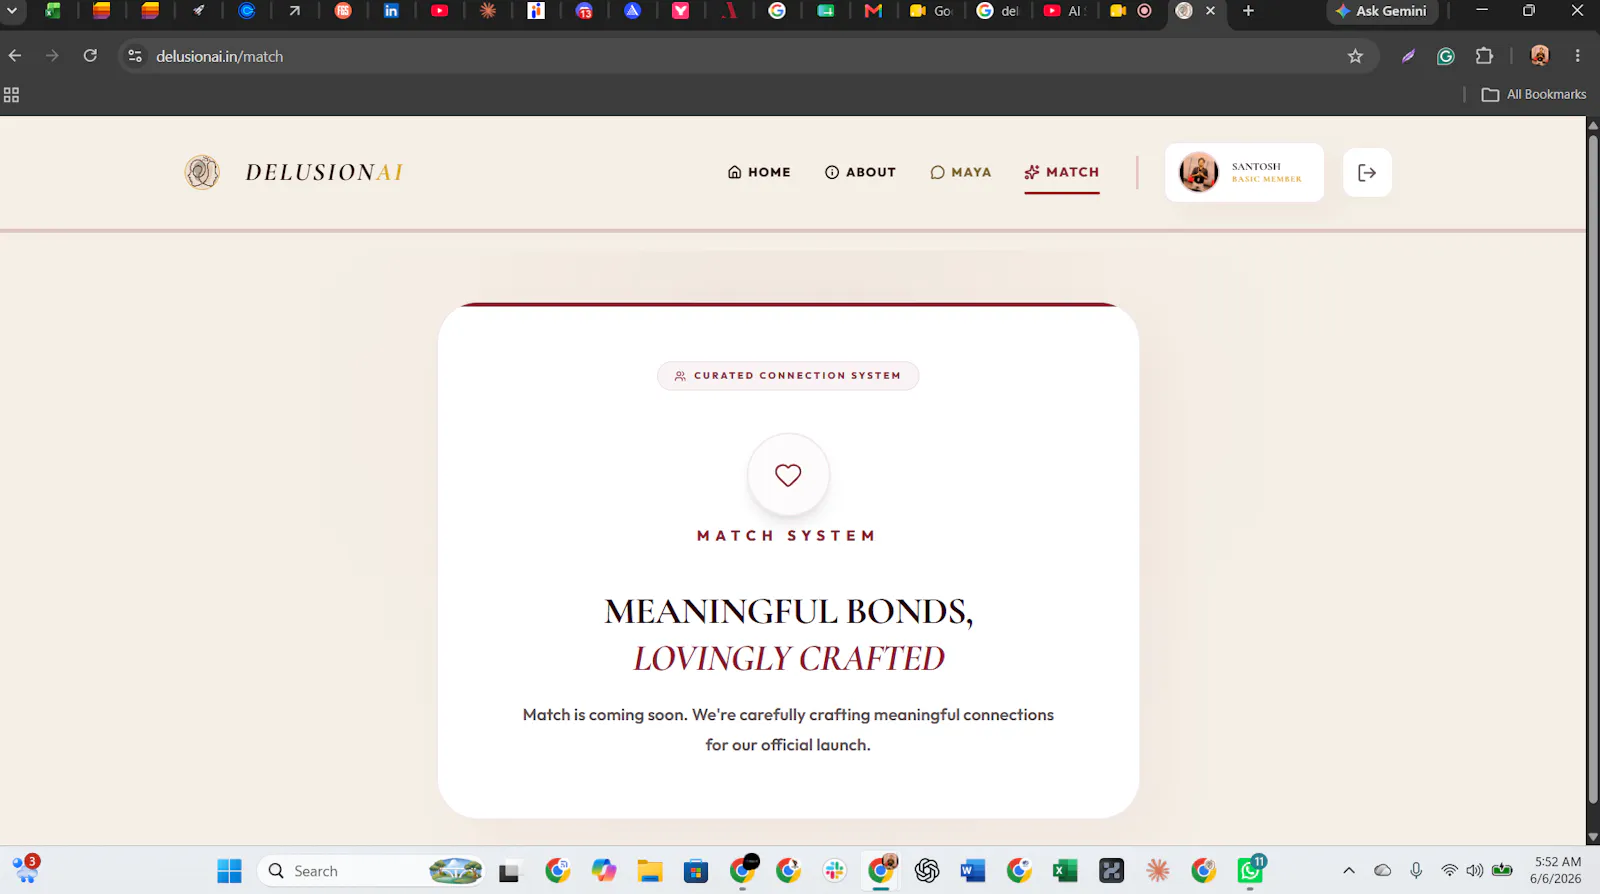Expand the hidden system tray icons
1600x894 pixels.
pyautogui.click(x=1348, y=871)
